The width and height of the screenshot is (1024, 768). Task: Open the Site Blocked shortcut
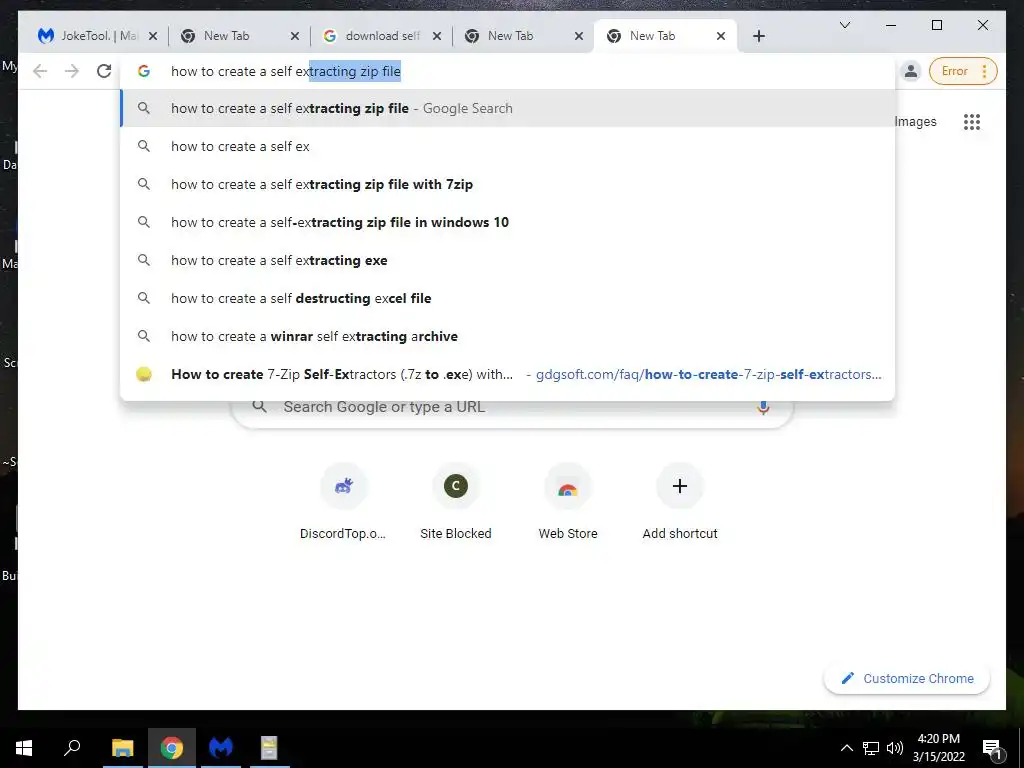point(456,502)
